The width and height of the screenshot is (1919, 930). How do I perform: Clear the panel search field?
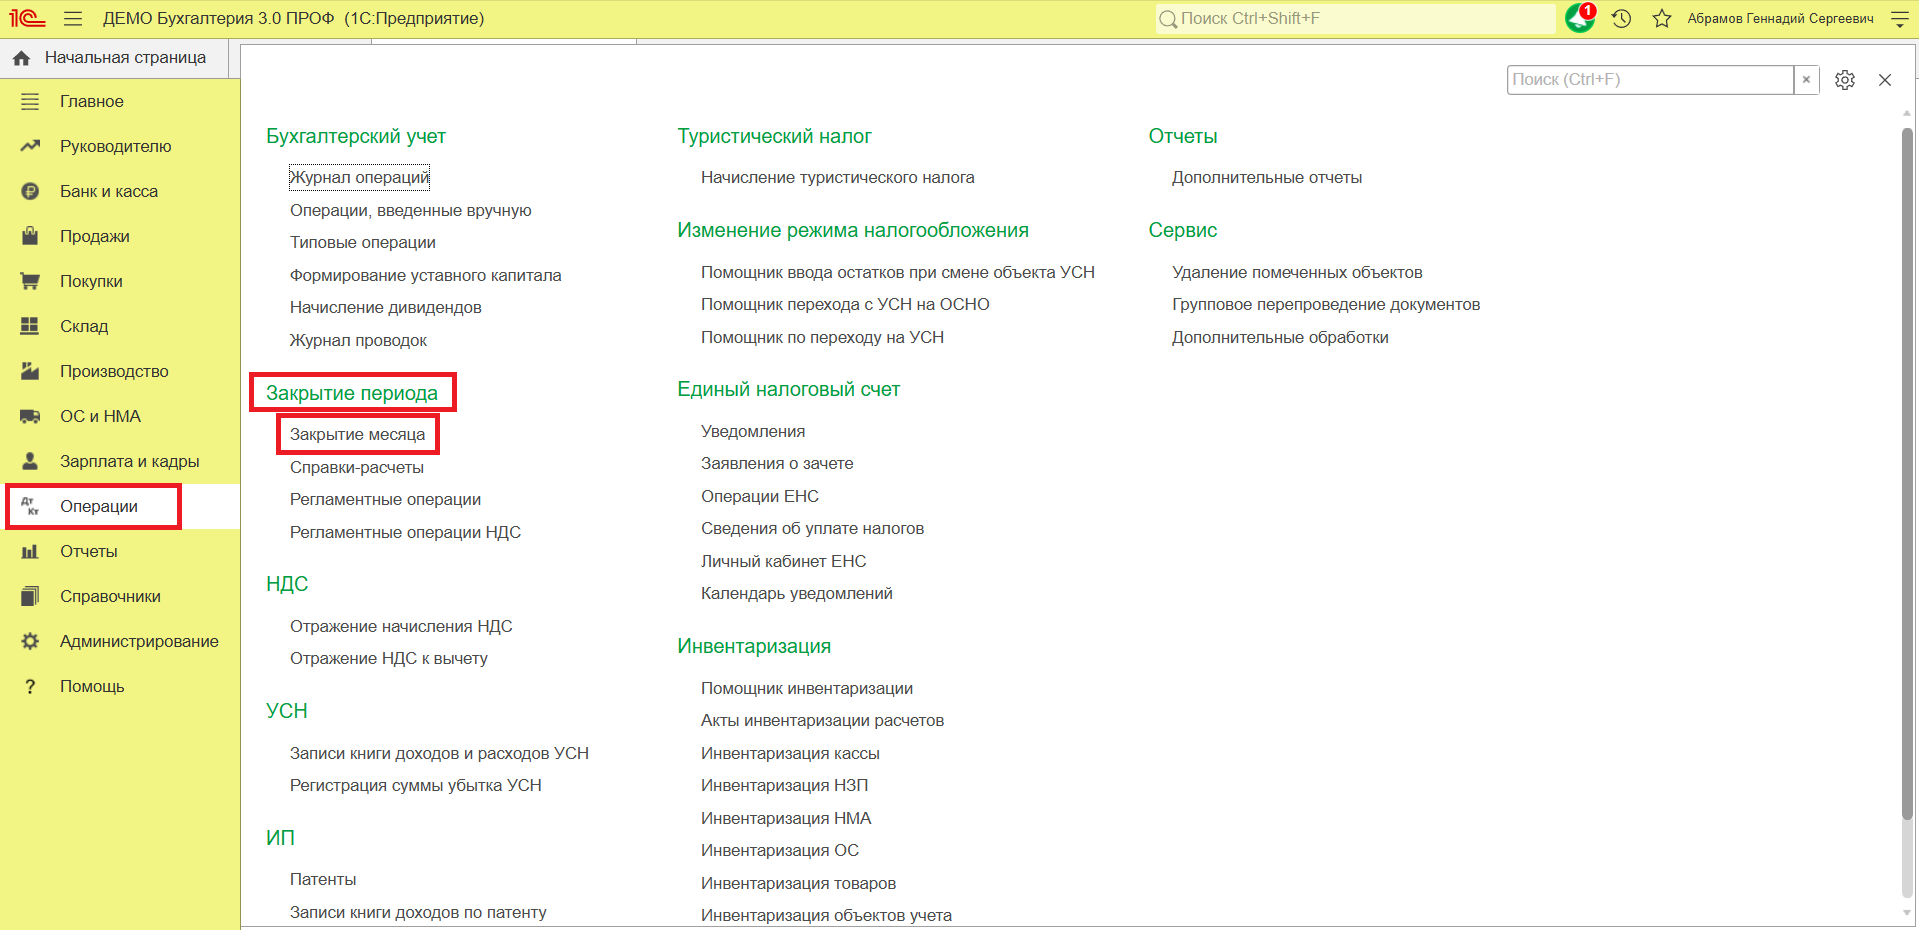(1806, 80)
